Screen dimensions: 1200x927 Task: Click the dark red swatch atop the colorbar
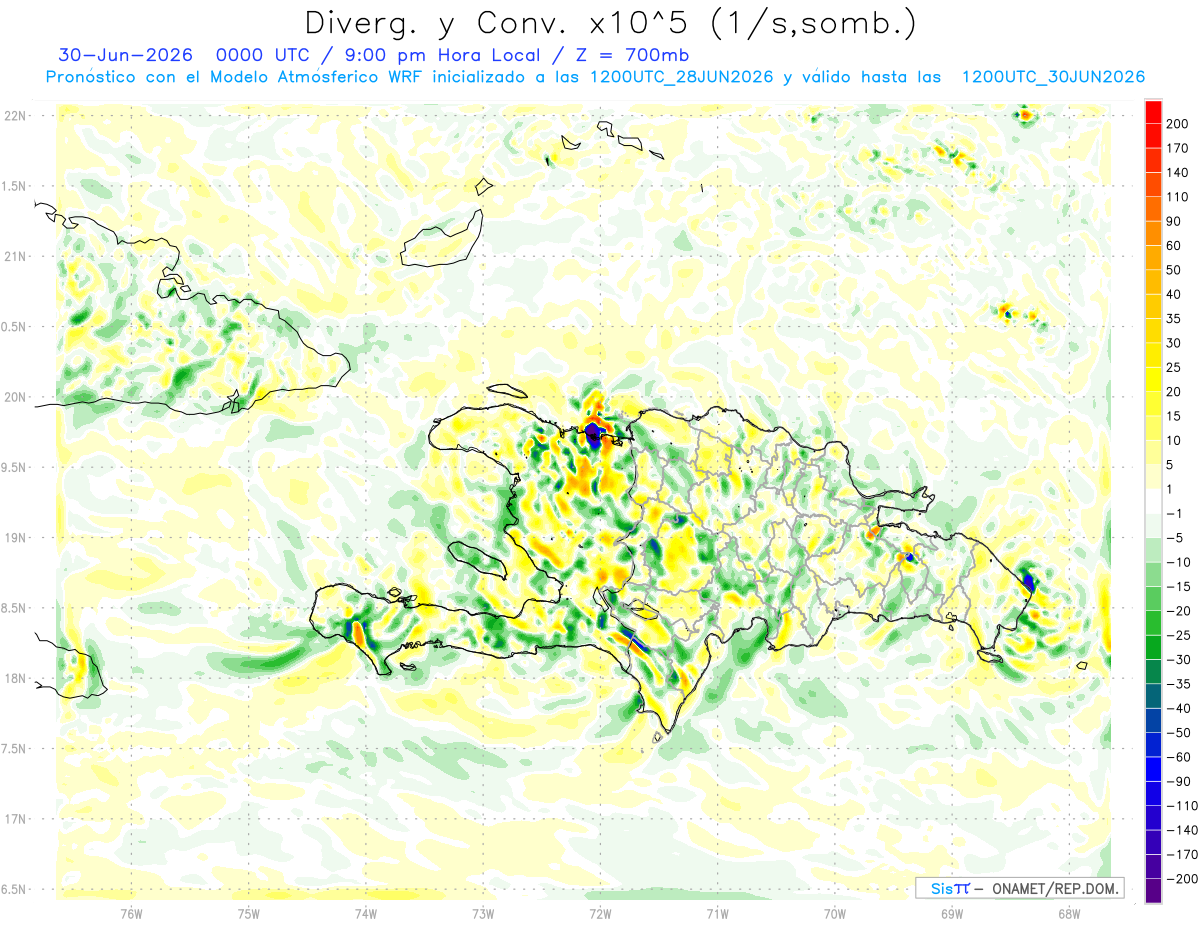pyautogui.click(x=1153, y=112)
